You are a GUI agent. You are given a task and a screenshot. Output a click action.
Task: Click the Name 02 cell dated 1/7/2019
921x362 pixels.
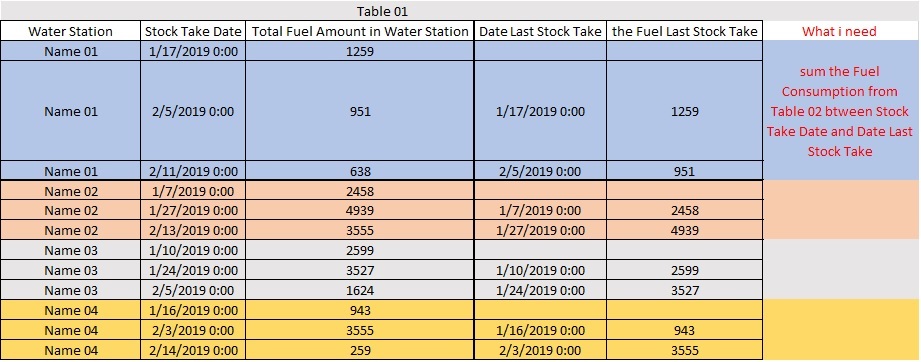[70, 192]
